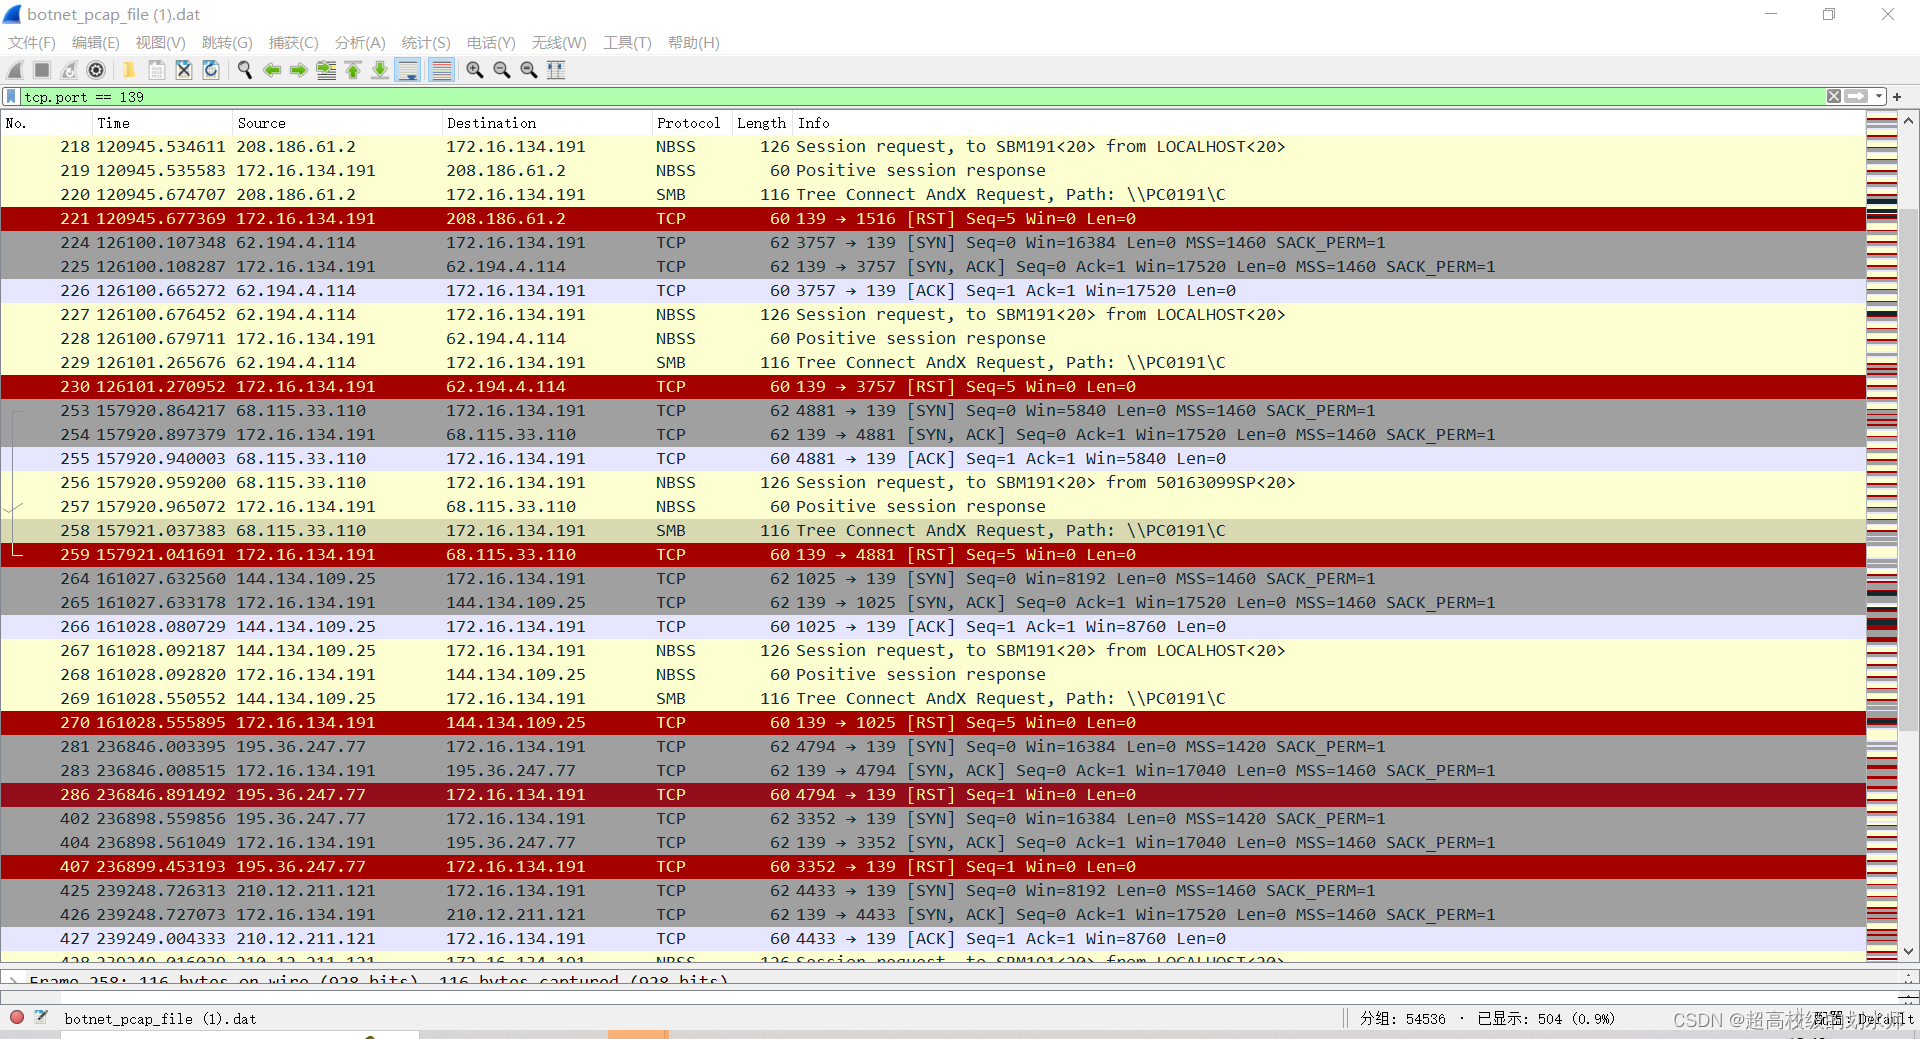Apply the display filter arrow

1857,97
